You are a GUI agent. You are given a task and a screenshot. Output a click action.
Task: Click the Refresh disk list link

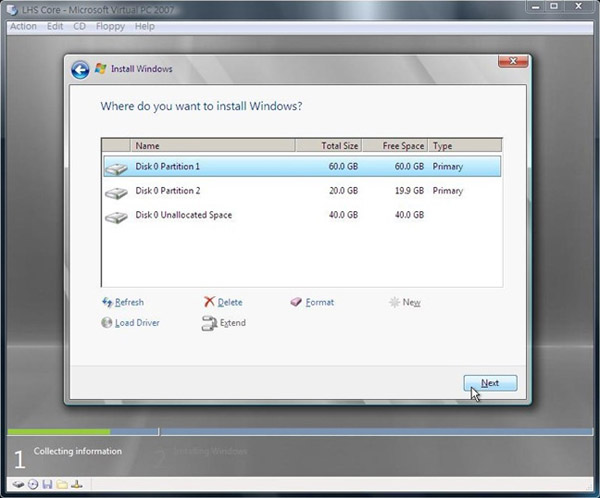click(x=128, y=302)
